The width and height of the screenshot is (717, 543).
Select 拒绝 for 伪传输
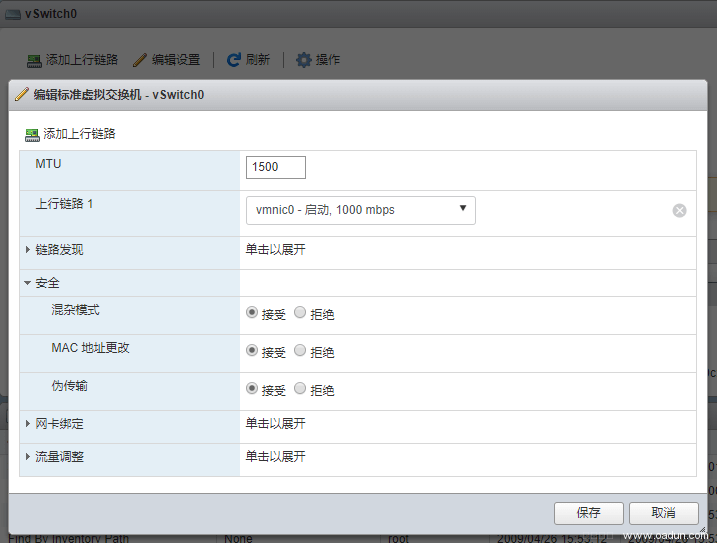click(300, 389)
